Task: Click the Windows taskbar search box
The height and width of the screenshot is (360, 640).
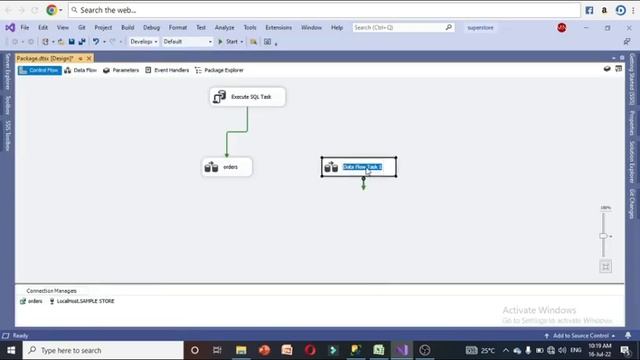Action: pos(103,350)
